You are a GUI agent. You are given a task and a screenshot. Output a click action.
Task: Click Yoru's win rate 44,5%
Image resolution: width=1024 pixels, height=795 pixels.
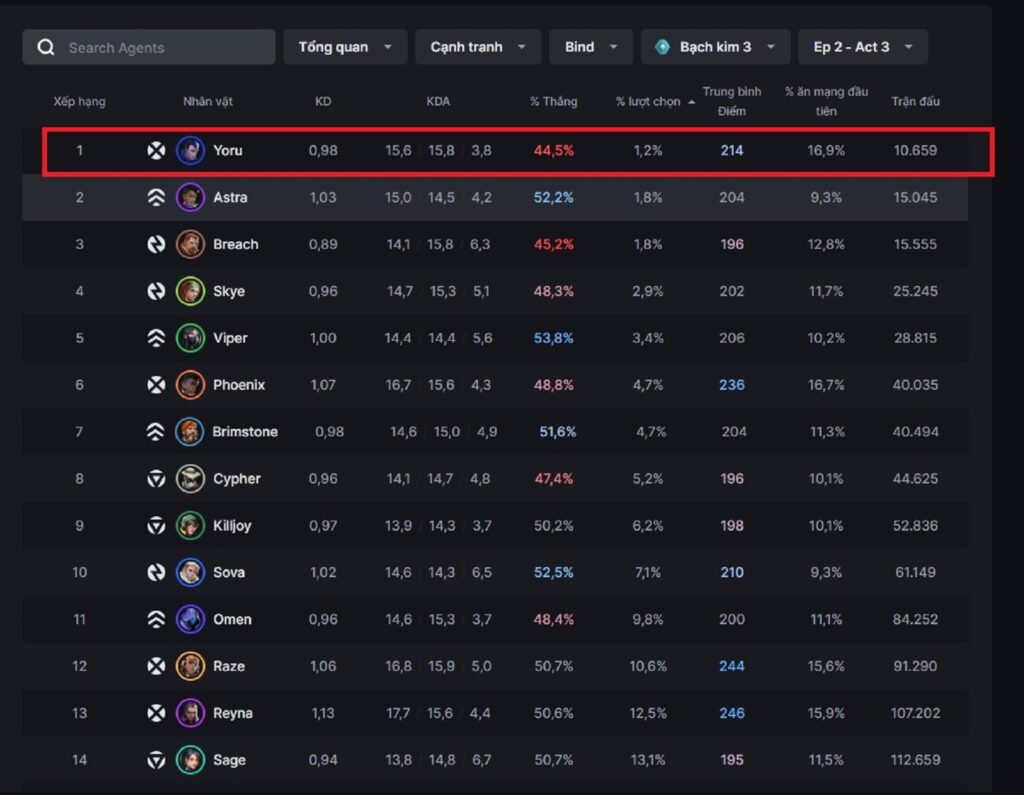[x=554, y=151]
